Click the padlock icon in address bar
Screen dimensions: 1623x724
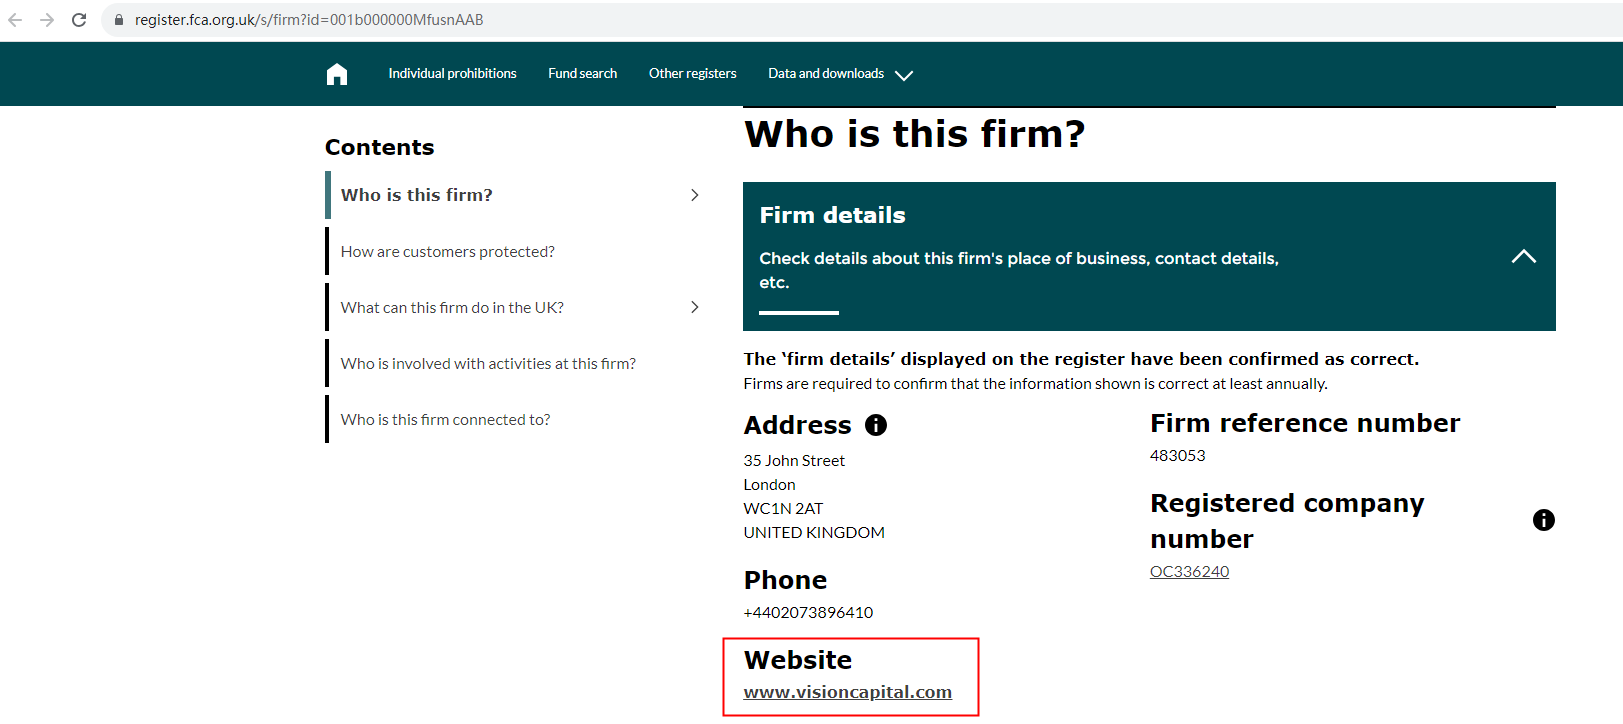[x=118, y=20]
